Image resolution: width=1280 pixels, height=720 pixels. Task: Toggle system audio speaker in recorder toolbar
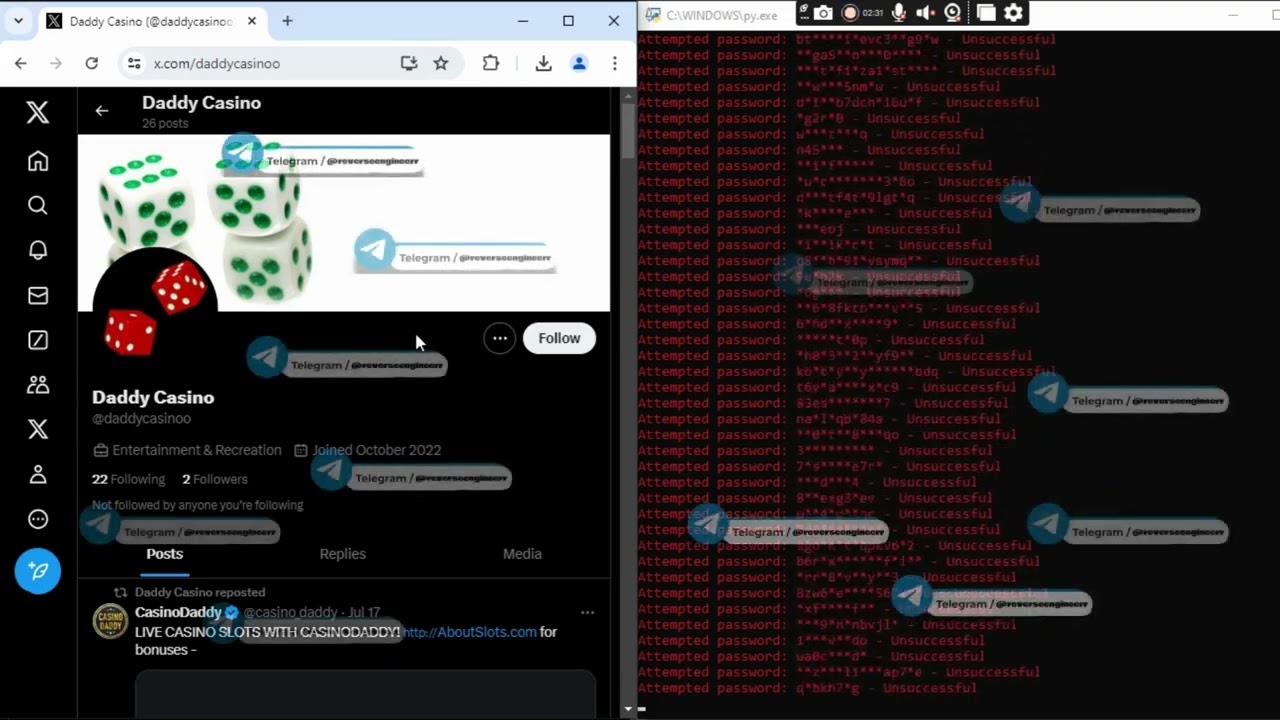coord(925,13)
